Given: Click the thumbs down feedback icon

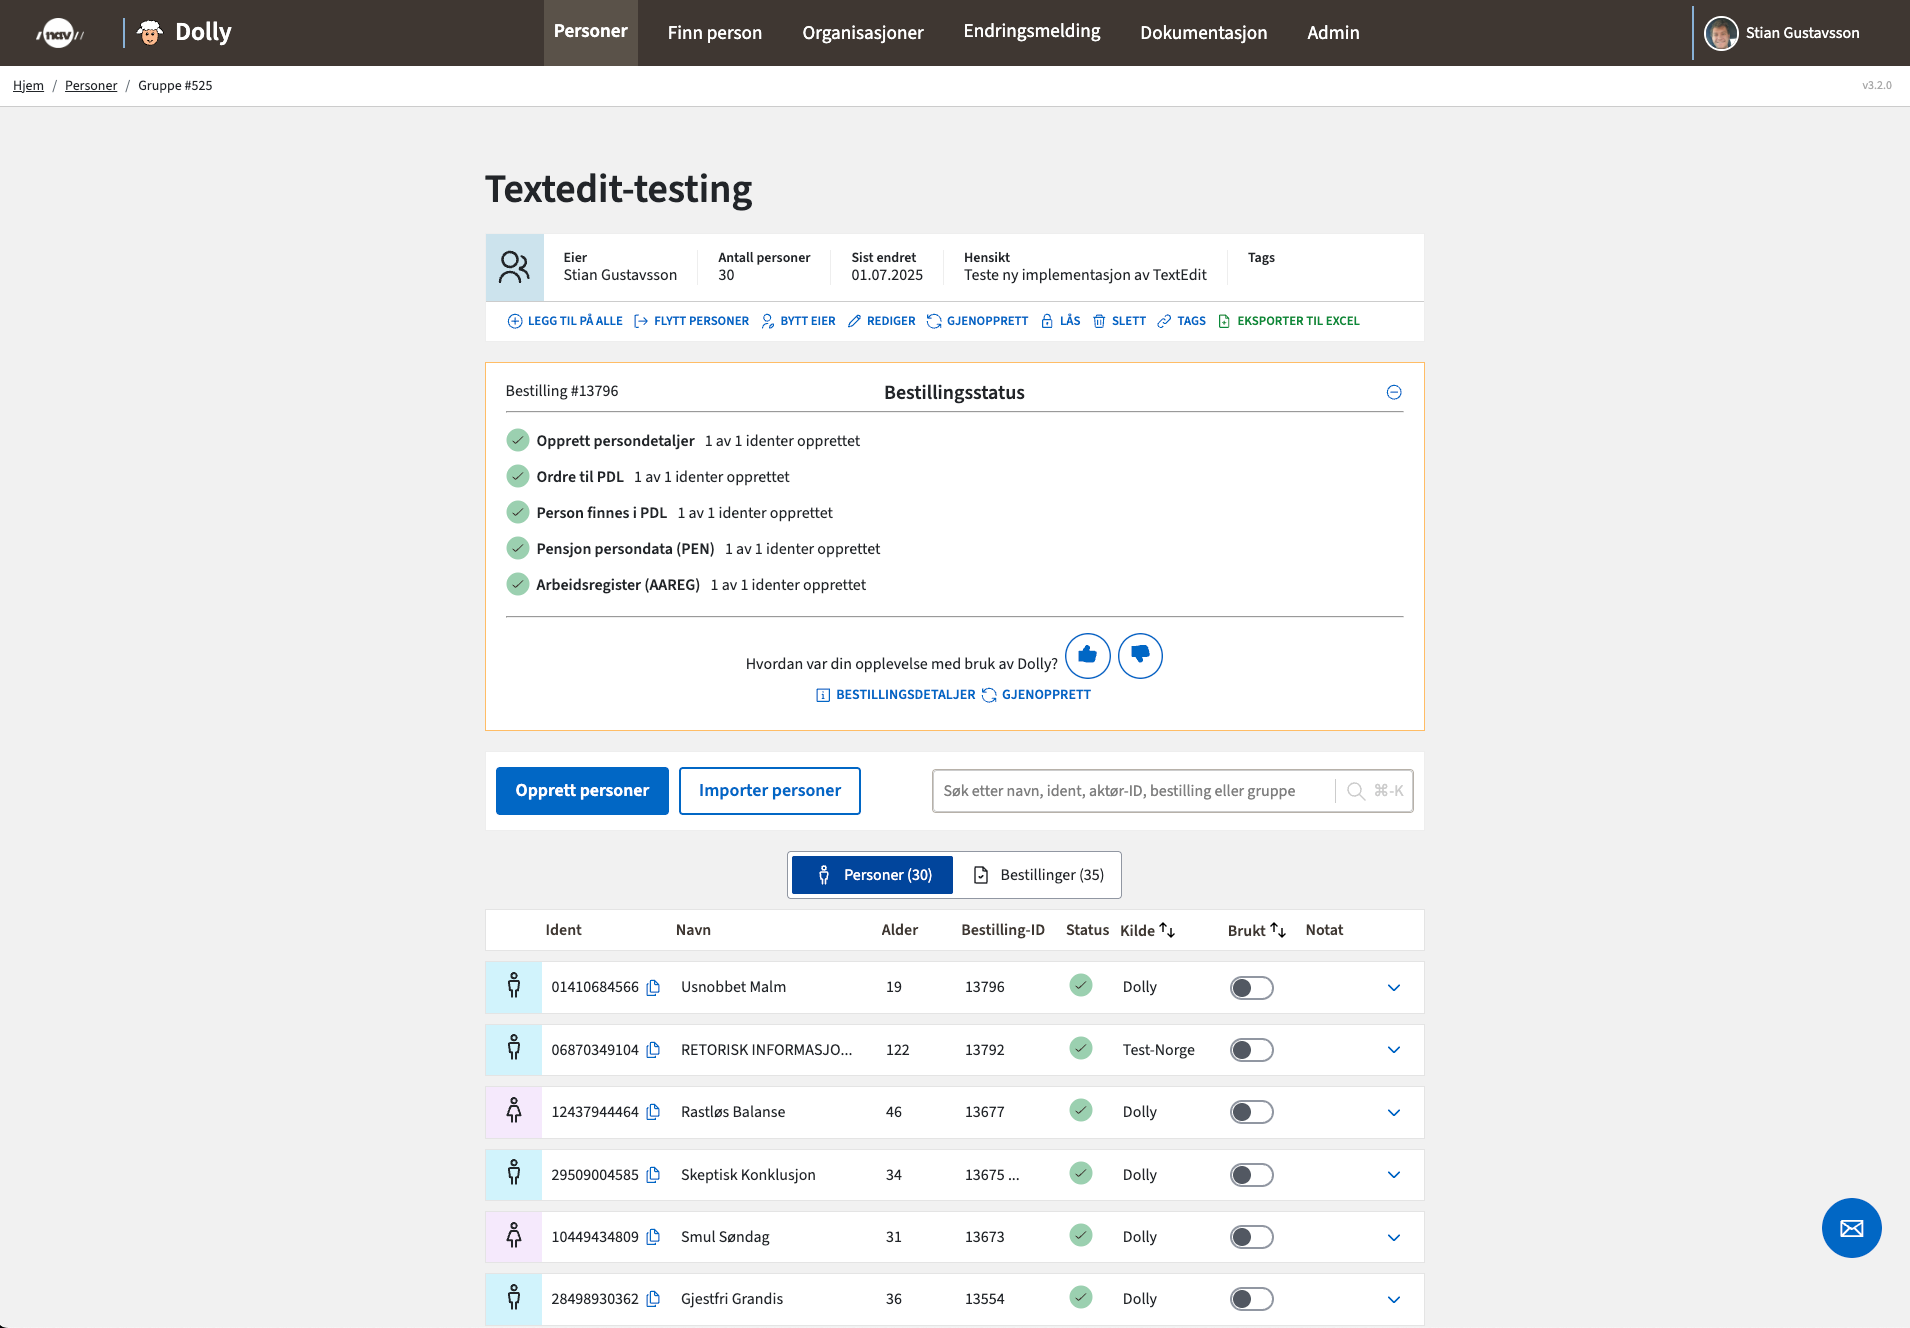Looking at the screenshot, I should pos(1140,656).
